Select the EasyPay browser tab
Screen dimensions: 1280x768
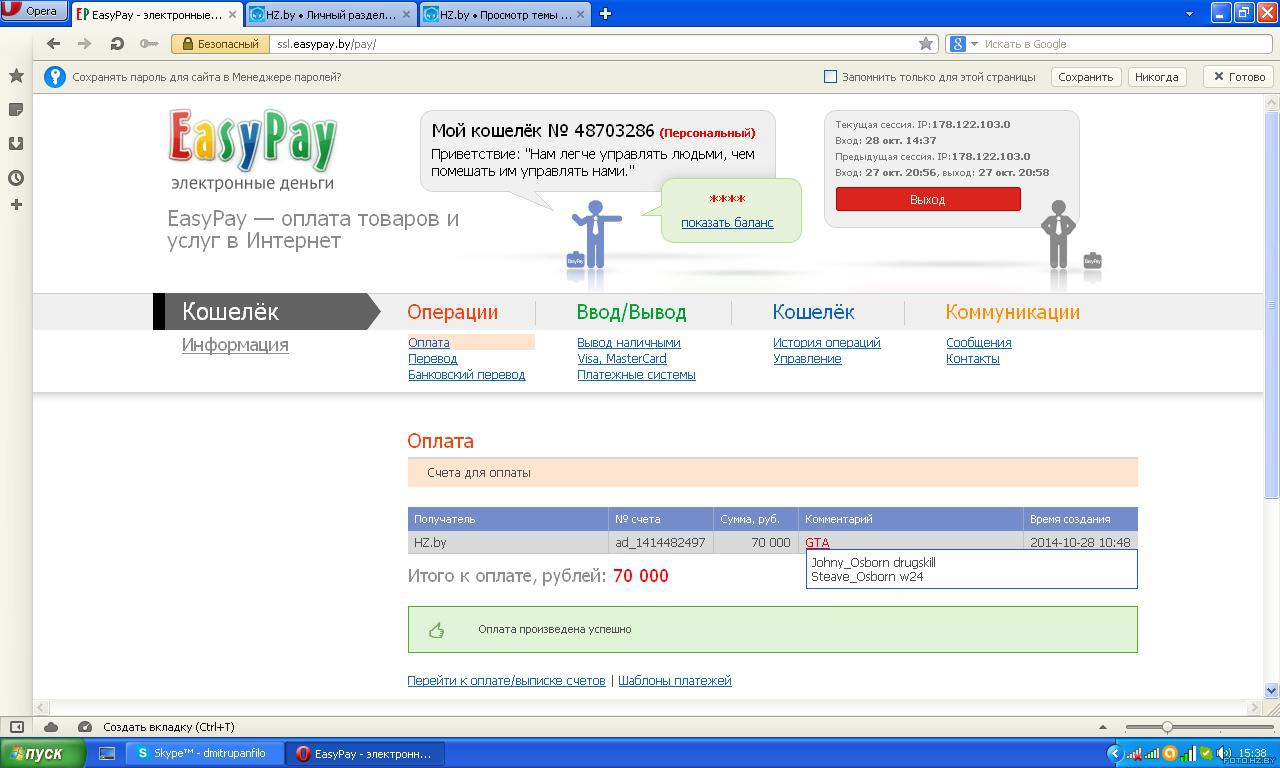[157, 15]
